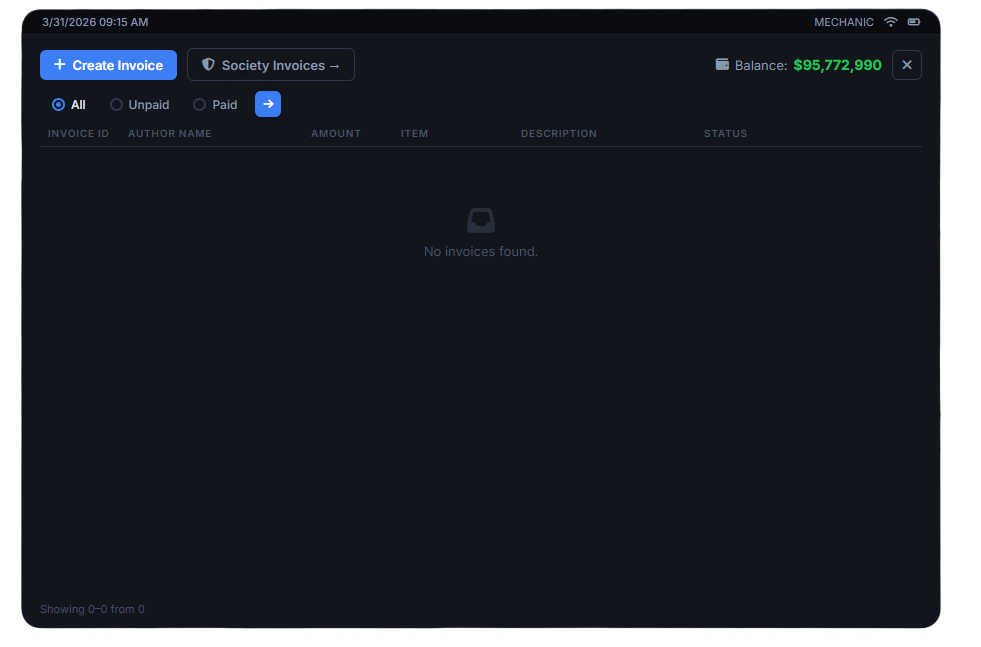This screenshot has height=647, width=981.
Task: Click the Wi-Fi status icon
Action: [890, 22]
